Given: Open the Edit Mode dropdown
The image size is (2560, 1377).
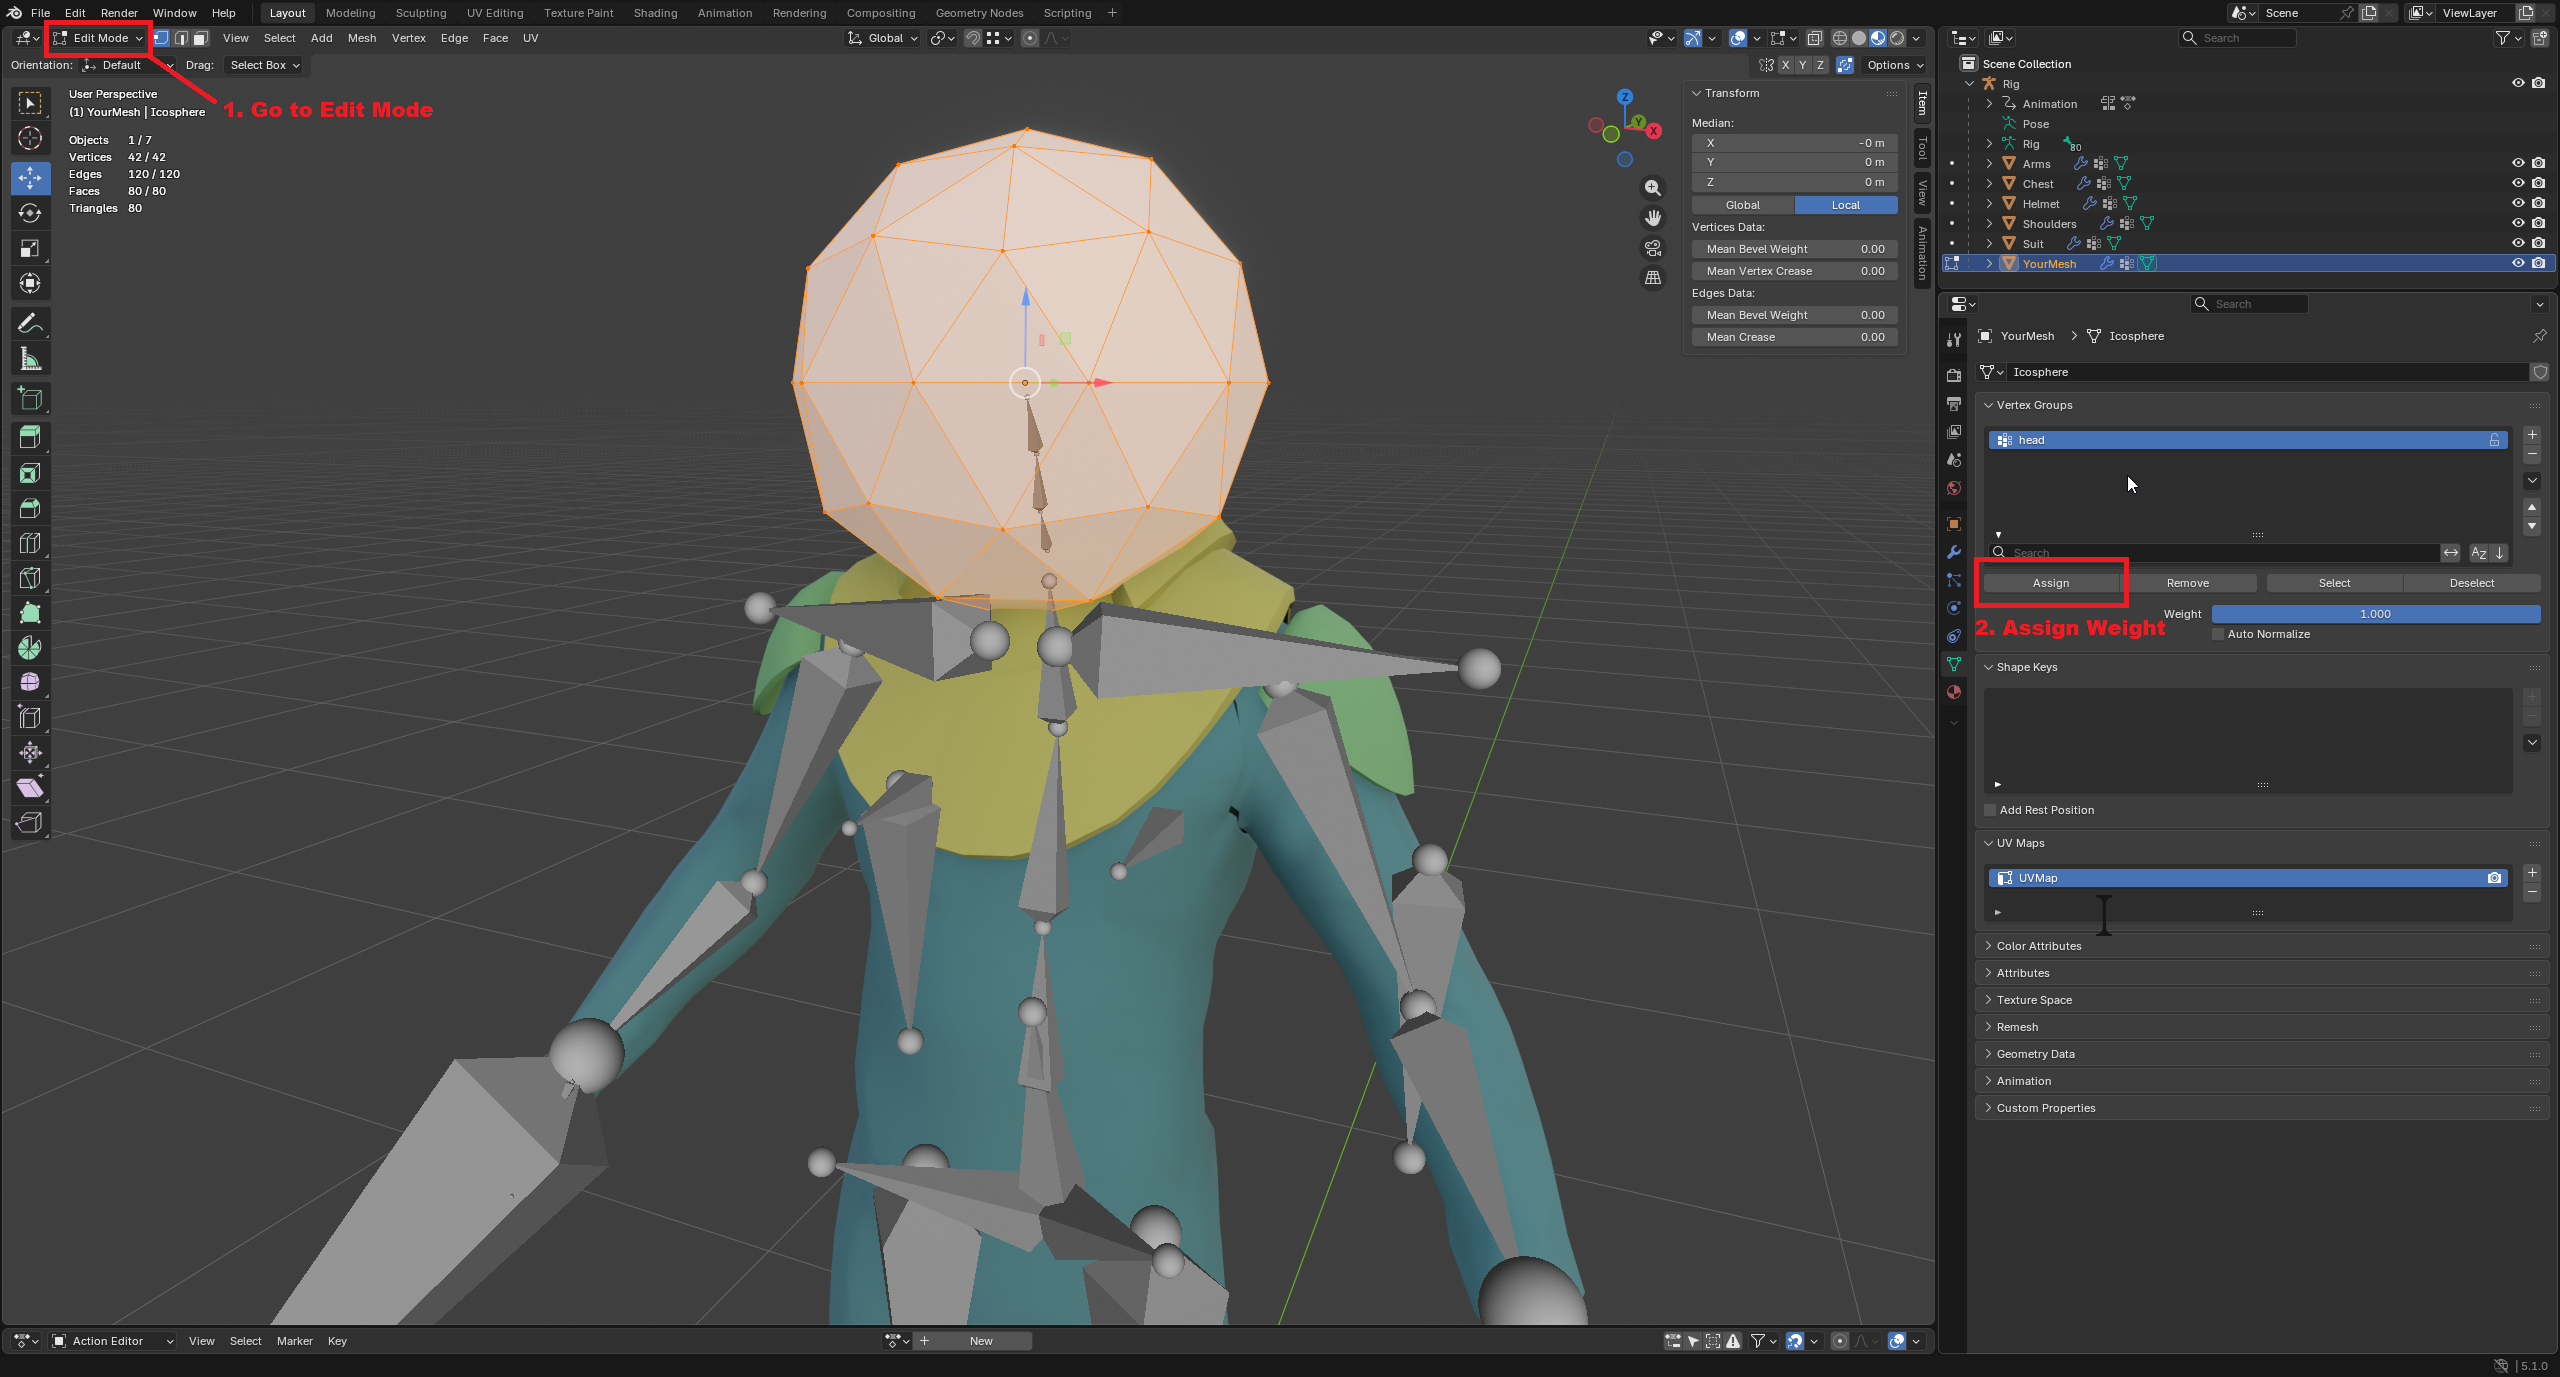Looking at the screenshot, I should click(x=99, y=38).
